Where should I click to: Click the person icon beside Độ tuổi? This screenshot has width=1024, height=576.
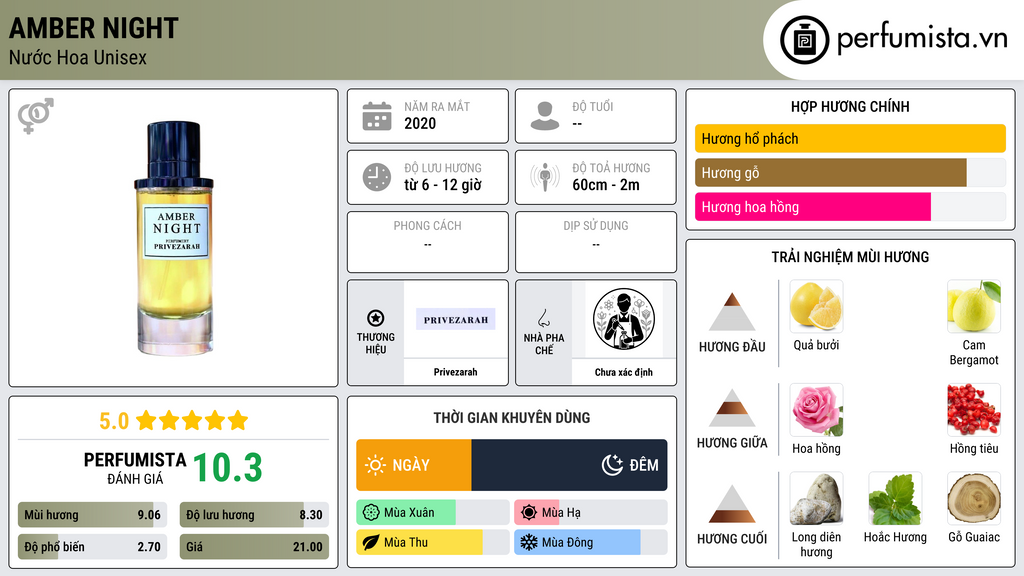tap(545, 116)
